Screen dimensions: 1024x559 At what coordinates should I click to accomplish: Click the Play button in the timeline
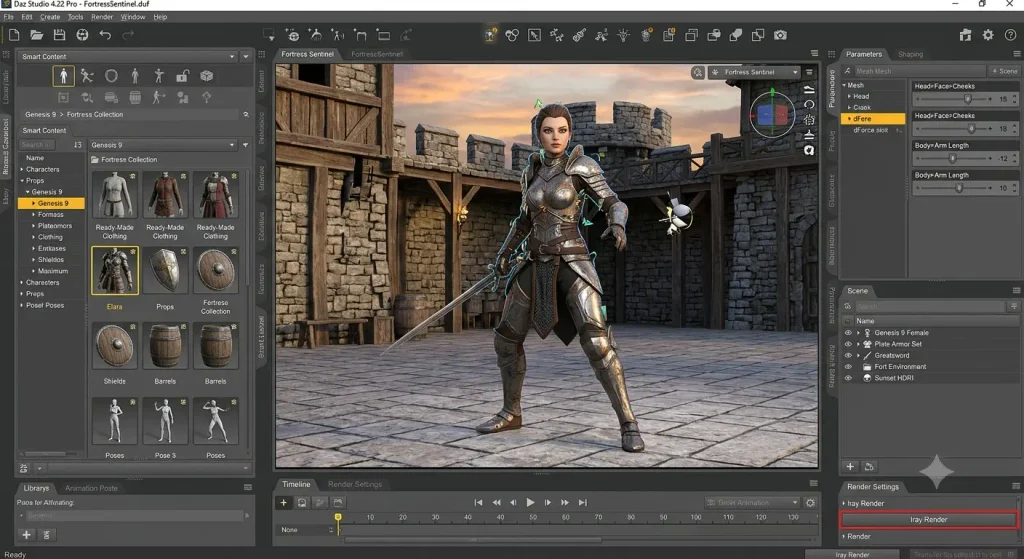tap(530, 503)
